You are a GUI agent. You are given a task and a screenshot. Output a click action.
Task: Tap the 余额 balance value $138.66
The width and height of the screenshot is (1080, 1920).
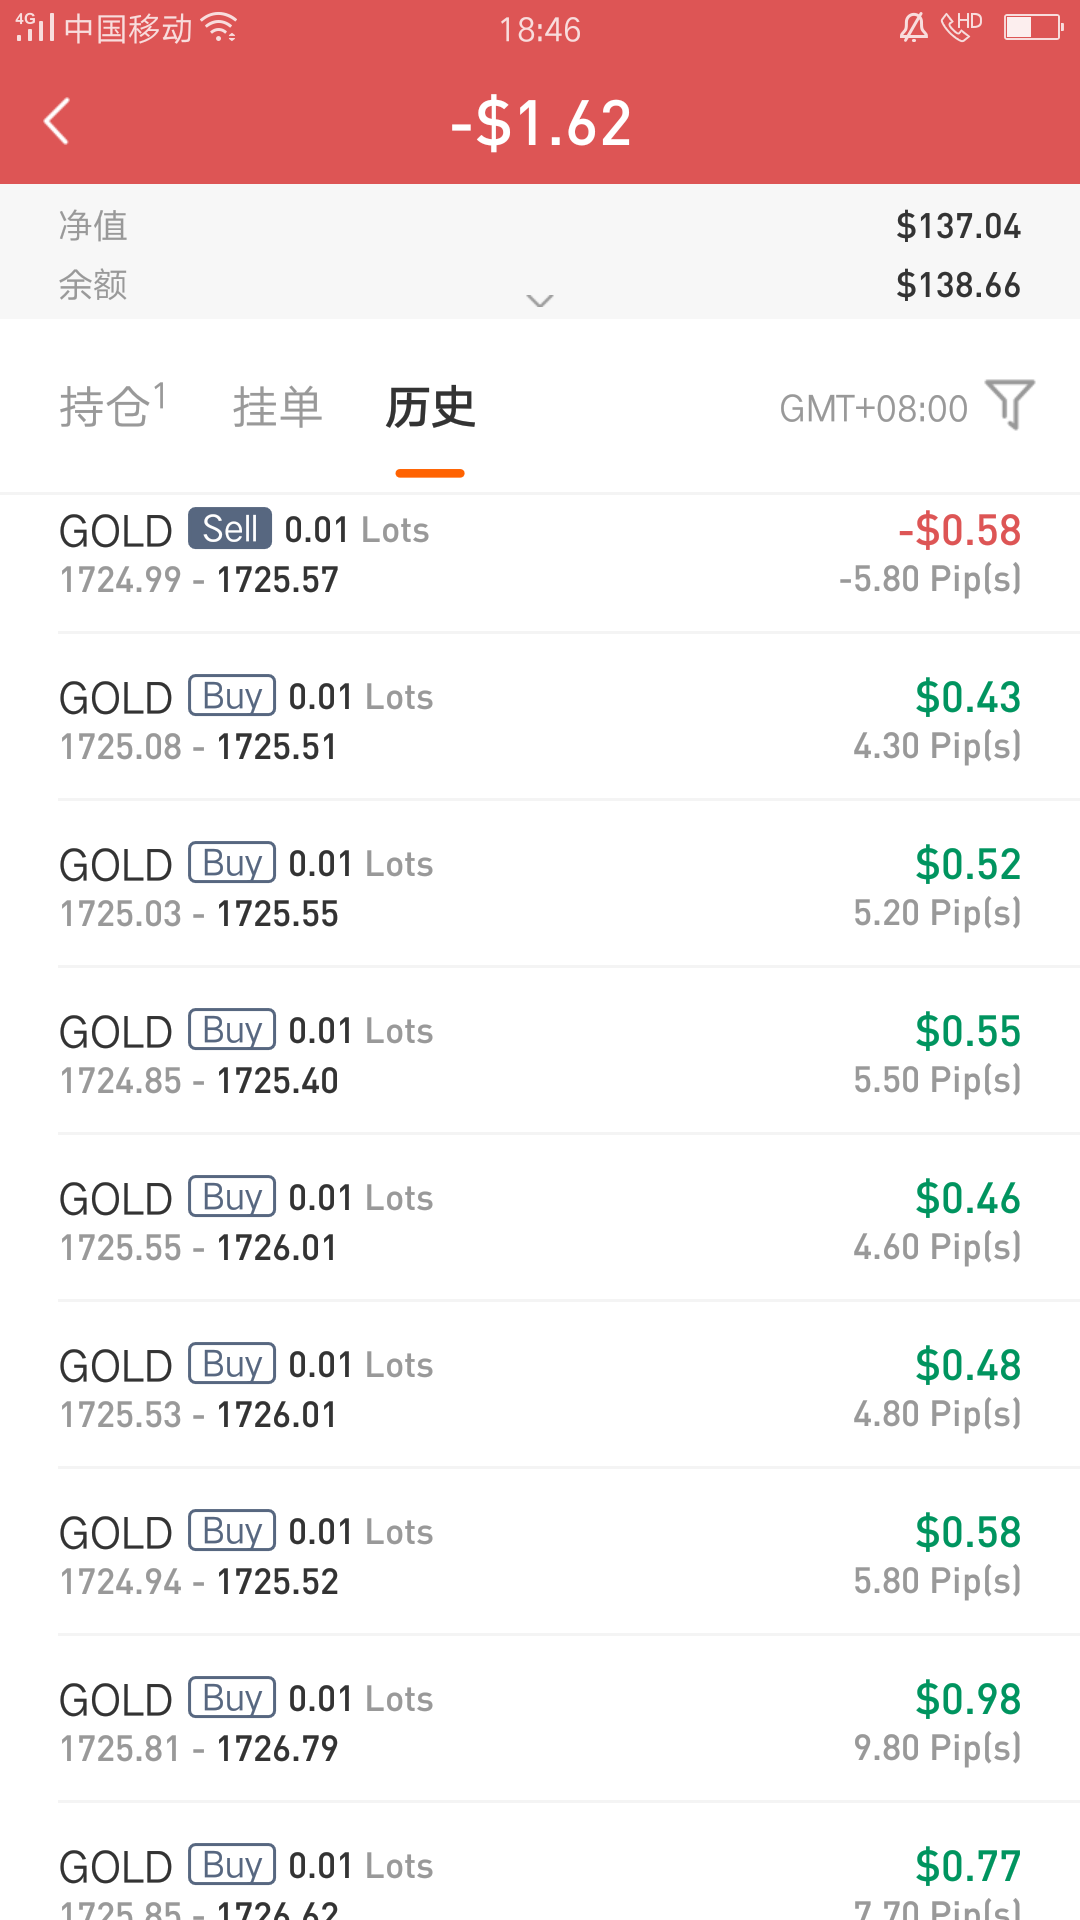[957, 285]
